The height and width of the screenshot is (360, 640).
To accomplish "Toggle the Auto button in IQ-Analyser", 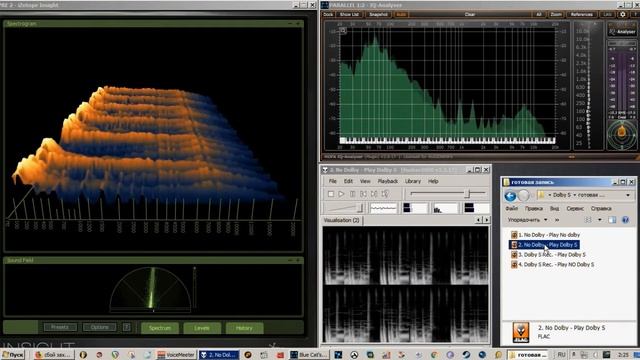I will [x=401, y=14].
